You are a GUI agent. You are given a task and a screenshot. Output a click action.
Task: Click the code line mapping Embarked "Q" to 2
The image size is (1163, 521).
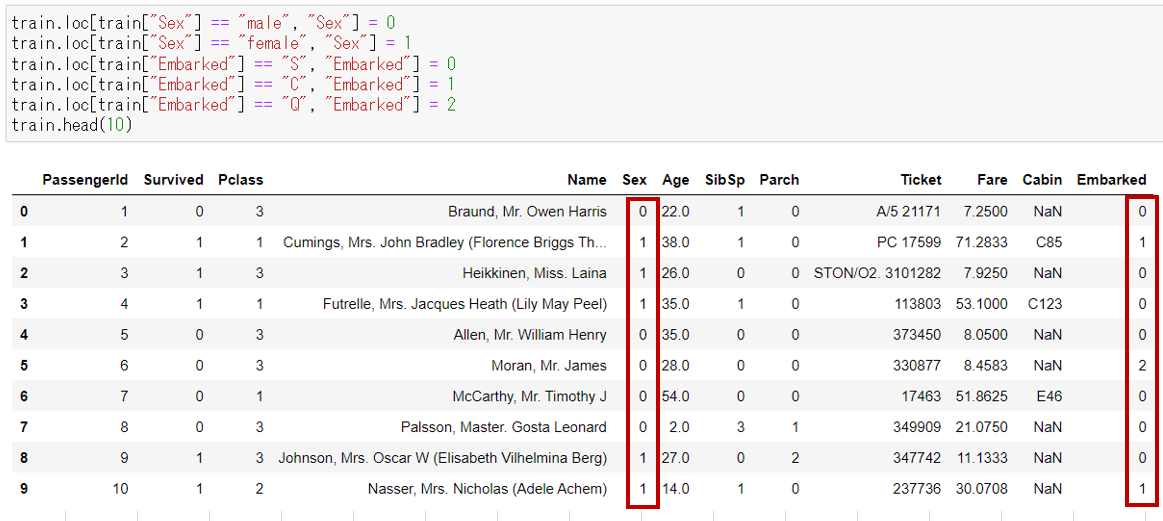coord(233,105)
